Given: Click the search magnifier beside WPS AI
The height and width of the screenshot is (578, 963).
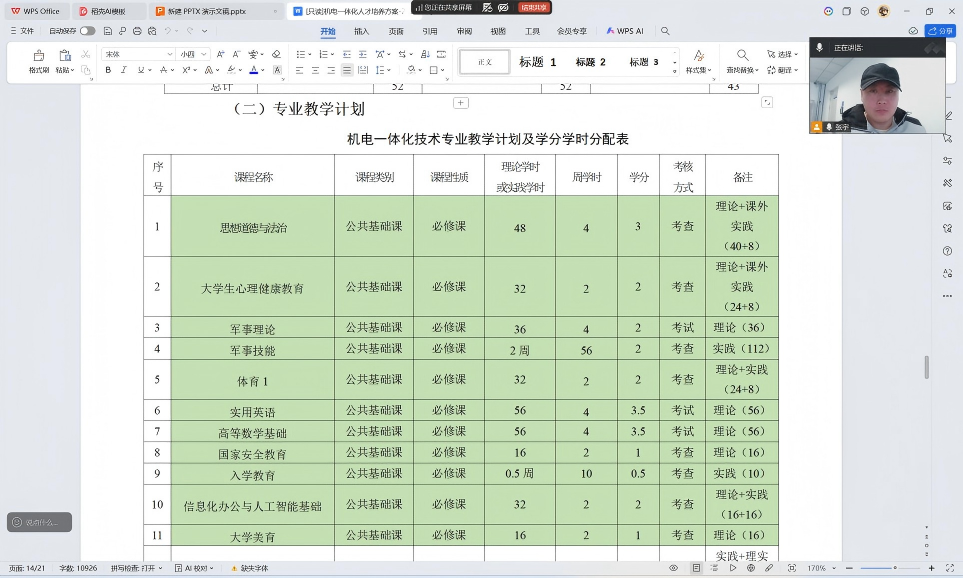Looking at the screenshot, I should [x=665, y=31].
